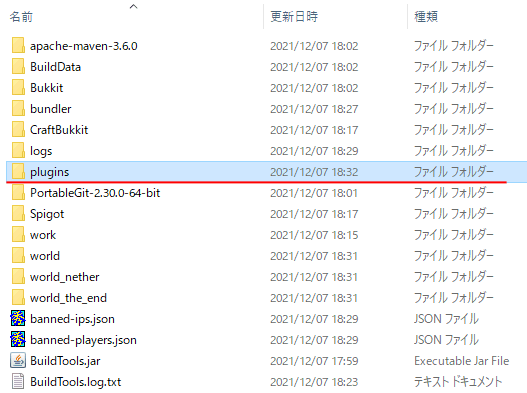Click the bundler folder icon
The height and width of the screenshot is (393, 527).
point(18,108)
